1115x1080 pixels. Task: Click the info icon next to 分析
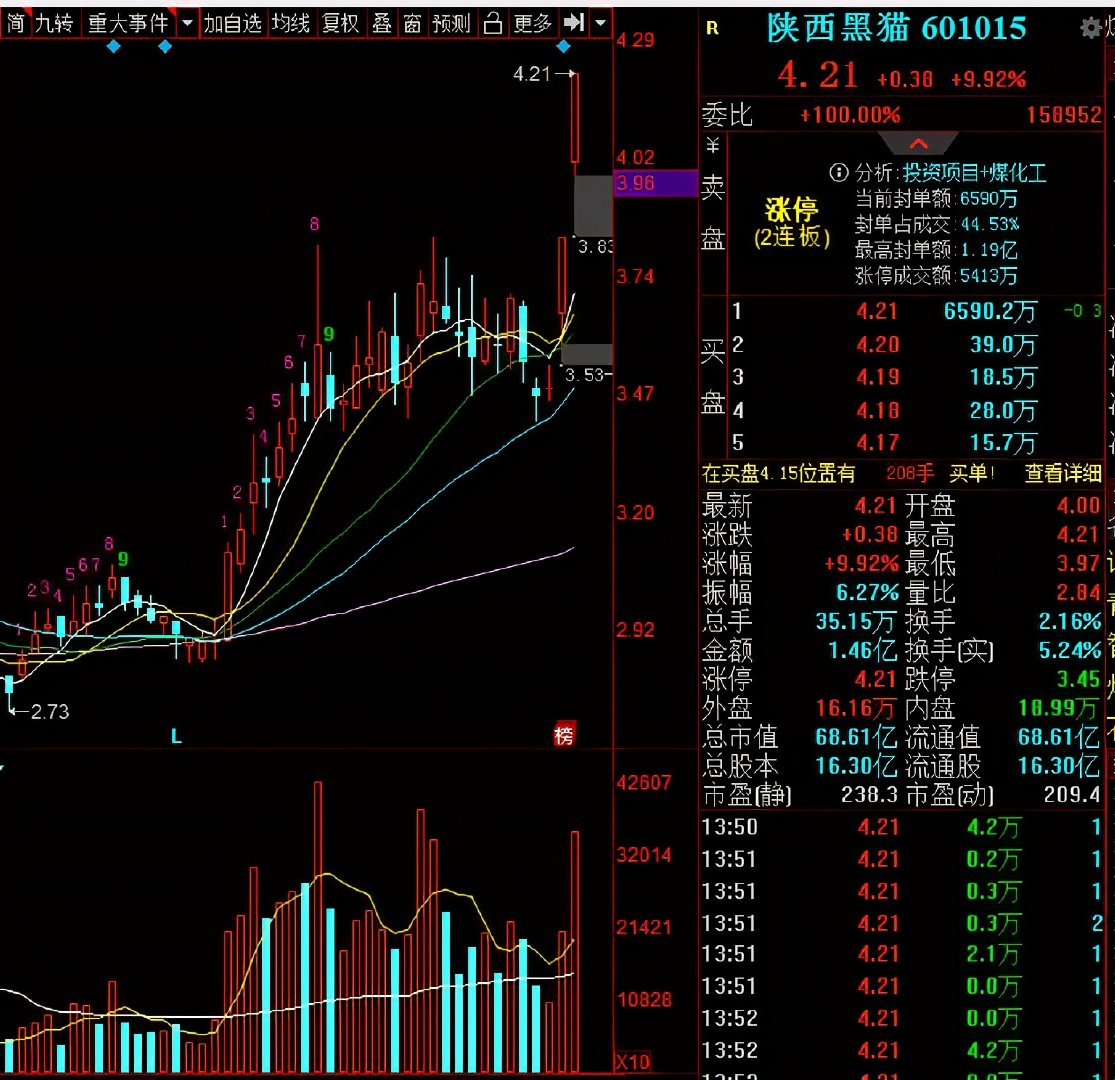(x=838, y=173)
